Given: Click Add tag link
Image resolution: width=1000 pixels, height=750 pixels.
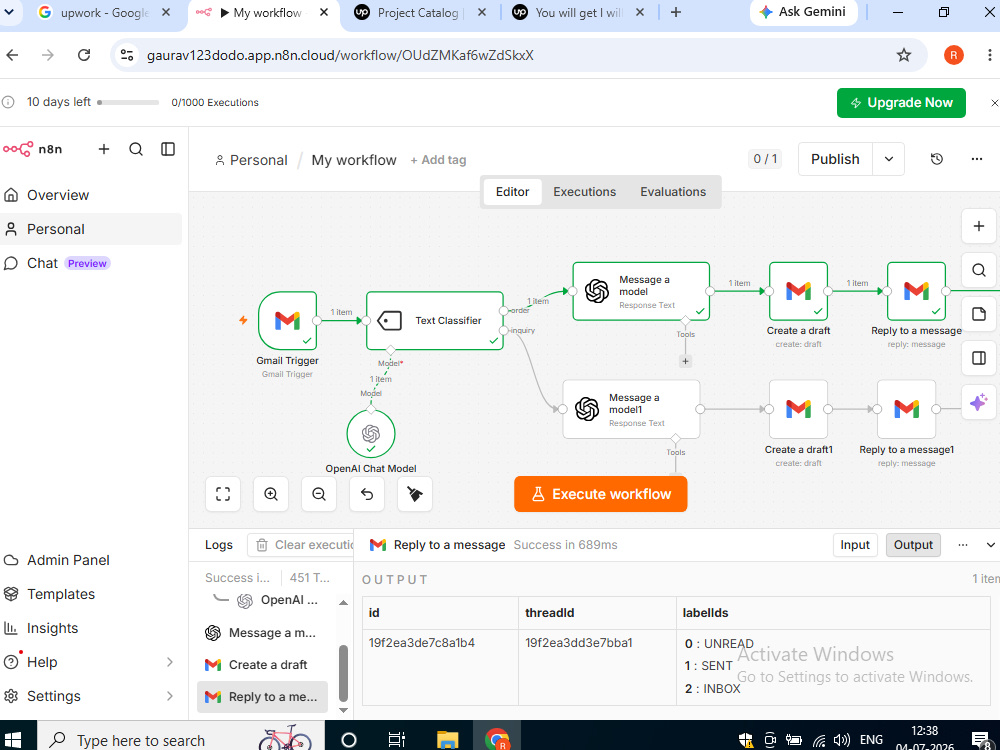Looking at the screenshot, I should (x=438, y=160).
